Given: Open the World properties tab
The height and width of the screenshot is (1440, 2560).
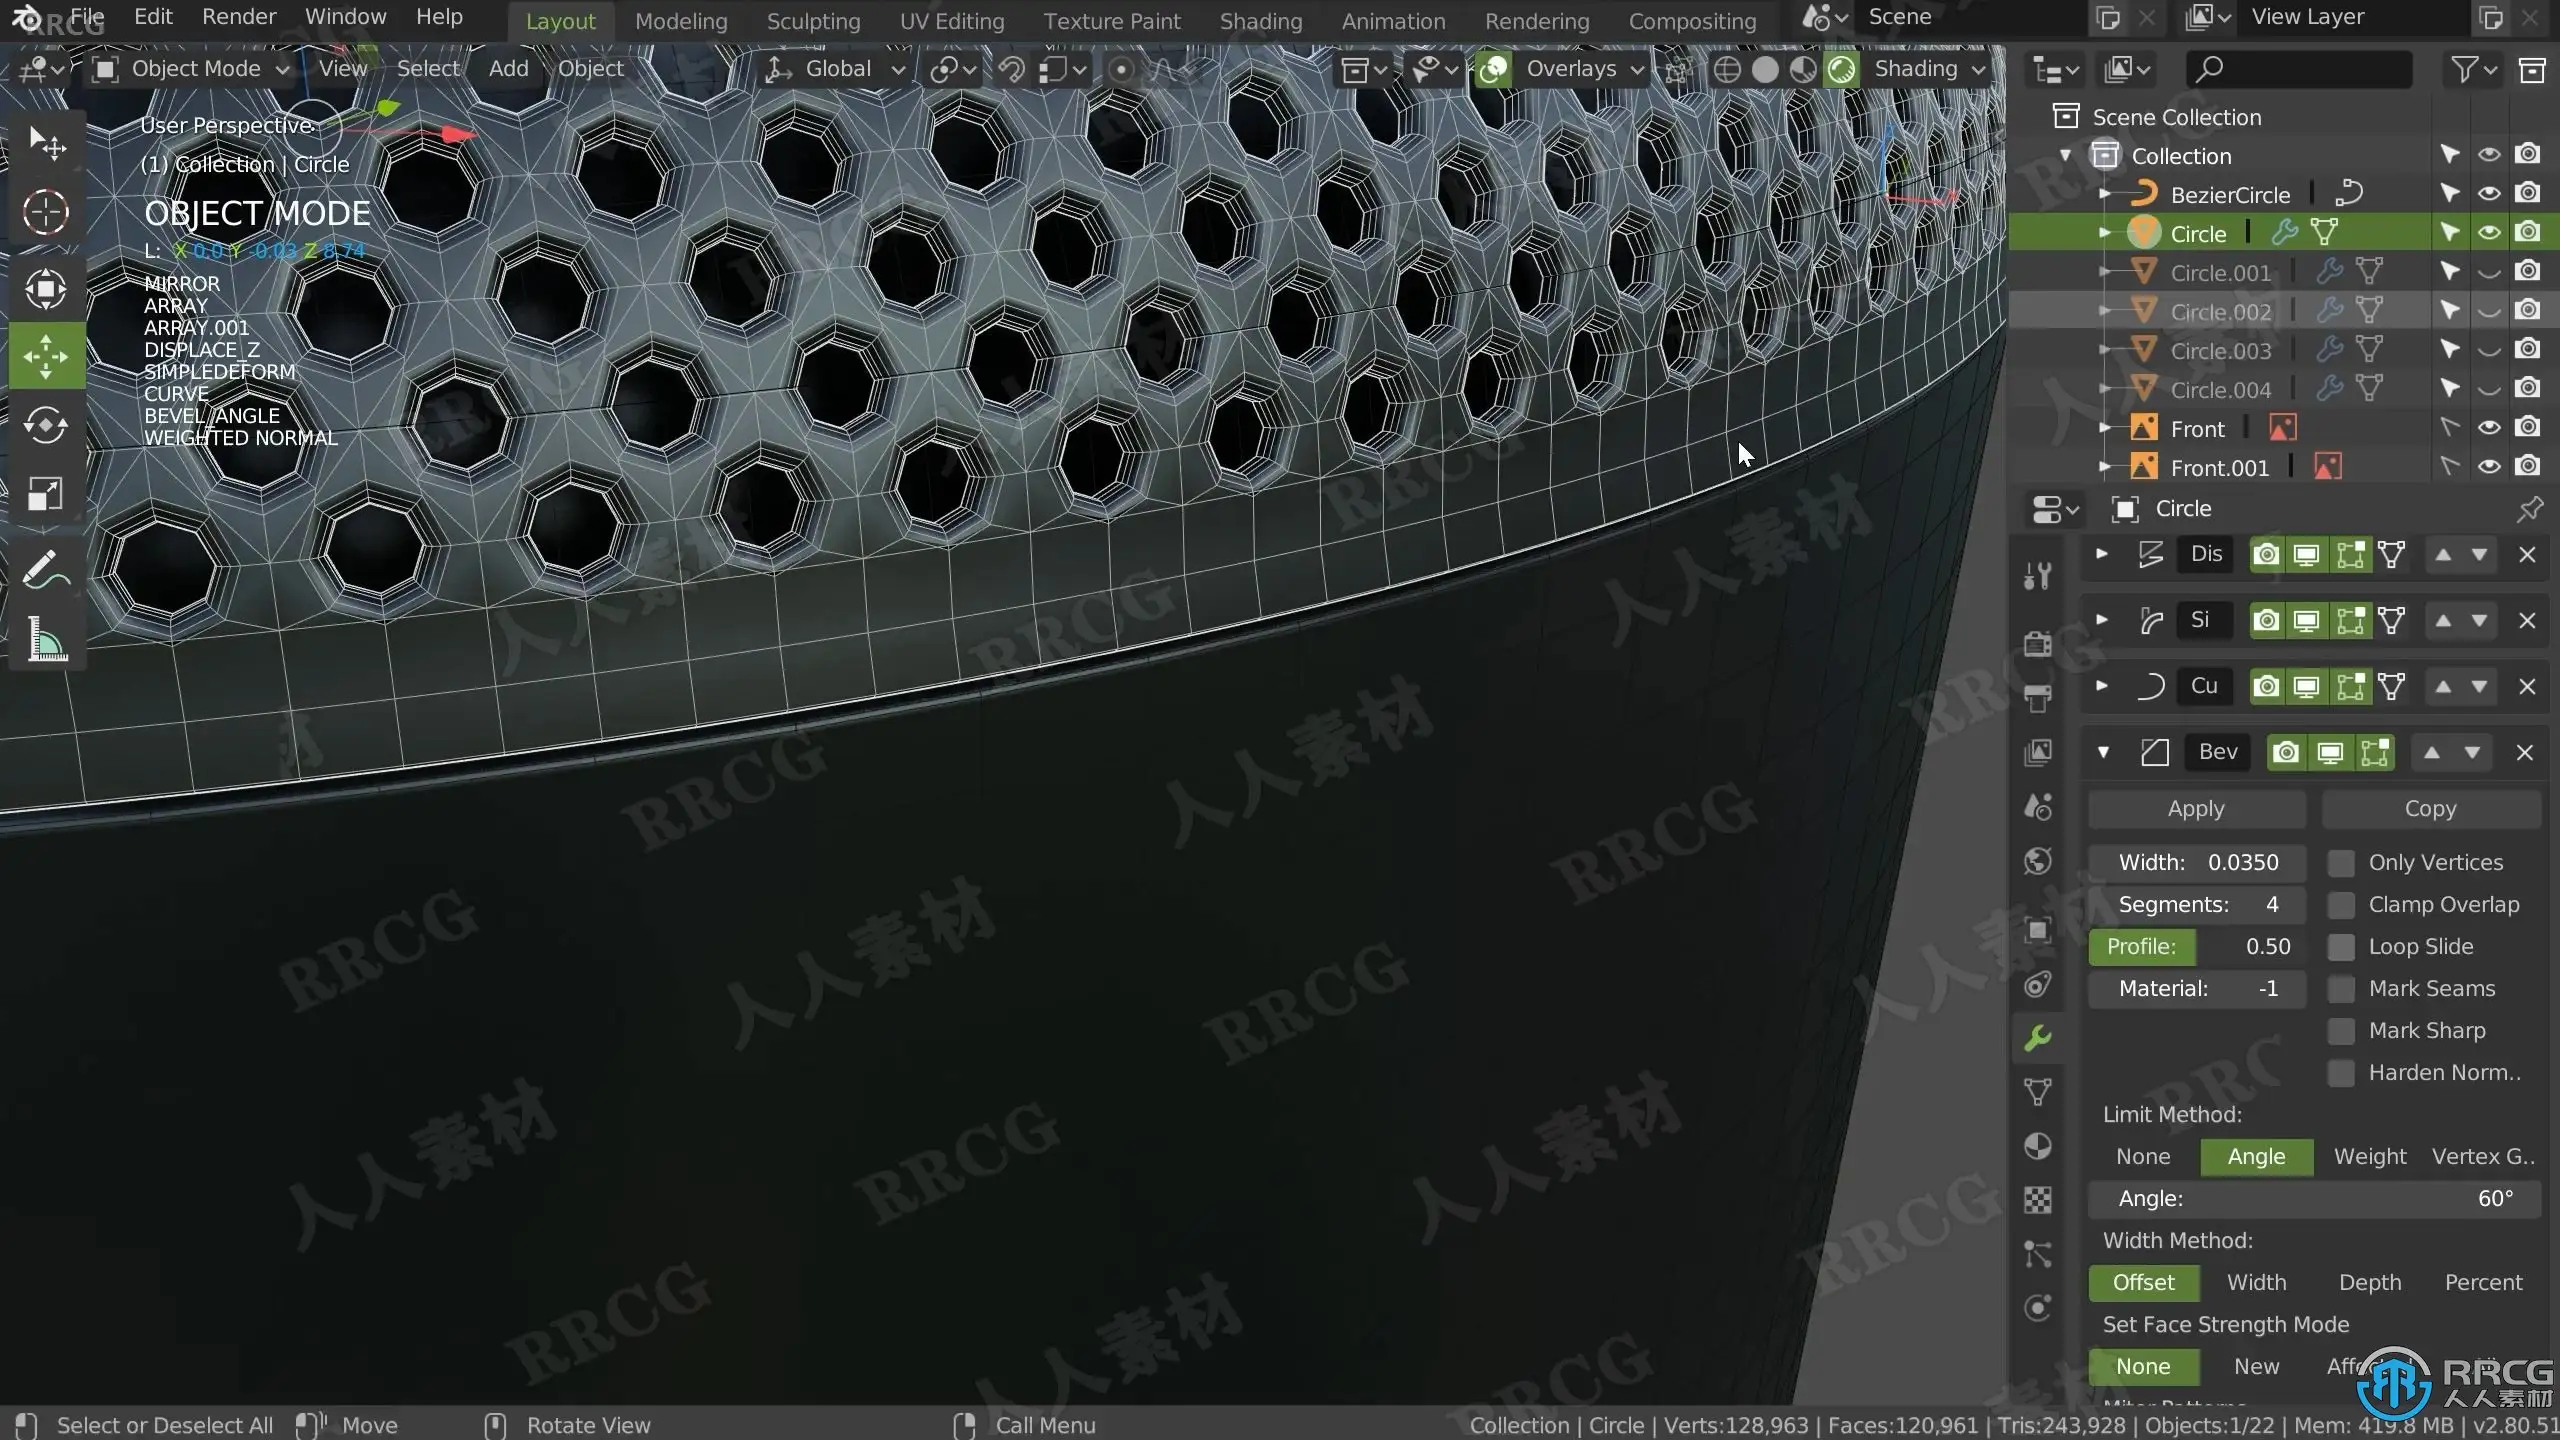Looking at the screenshot, I should (2038, 861).
